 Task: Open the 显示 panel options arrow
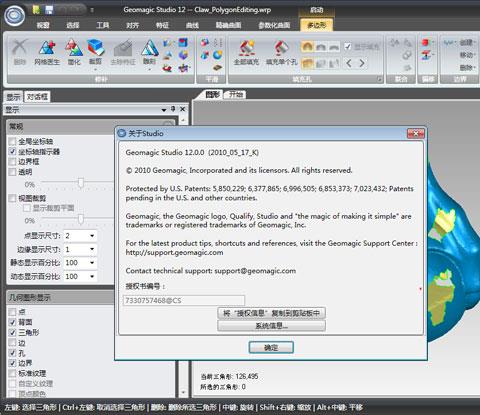[164, 110]
